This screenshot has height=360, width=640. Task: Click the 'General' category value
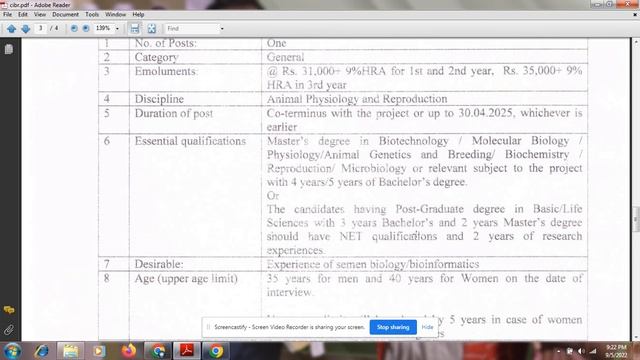(285, 57)
